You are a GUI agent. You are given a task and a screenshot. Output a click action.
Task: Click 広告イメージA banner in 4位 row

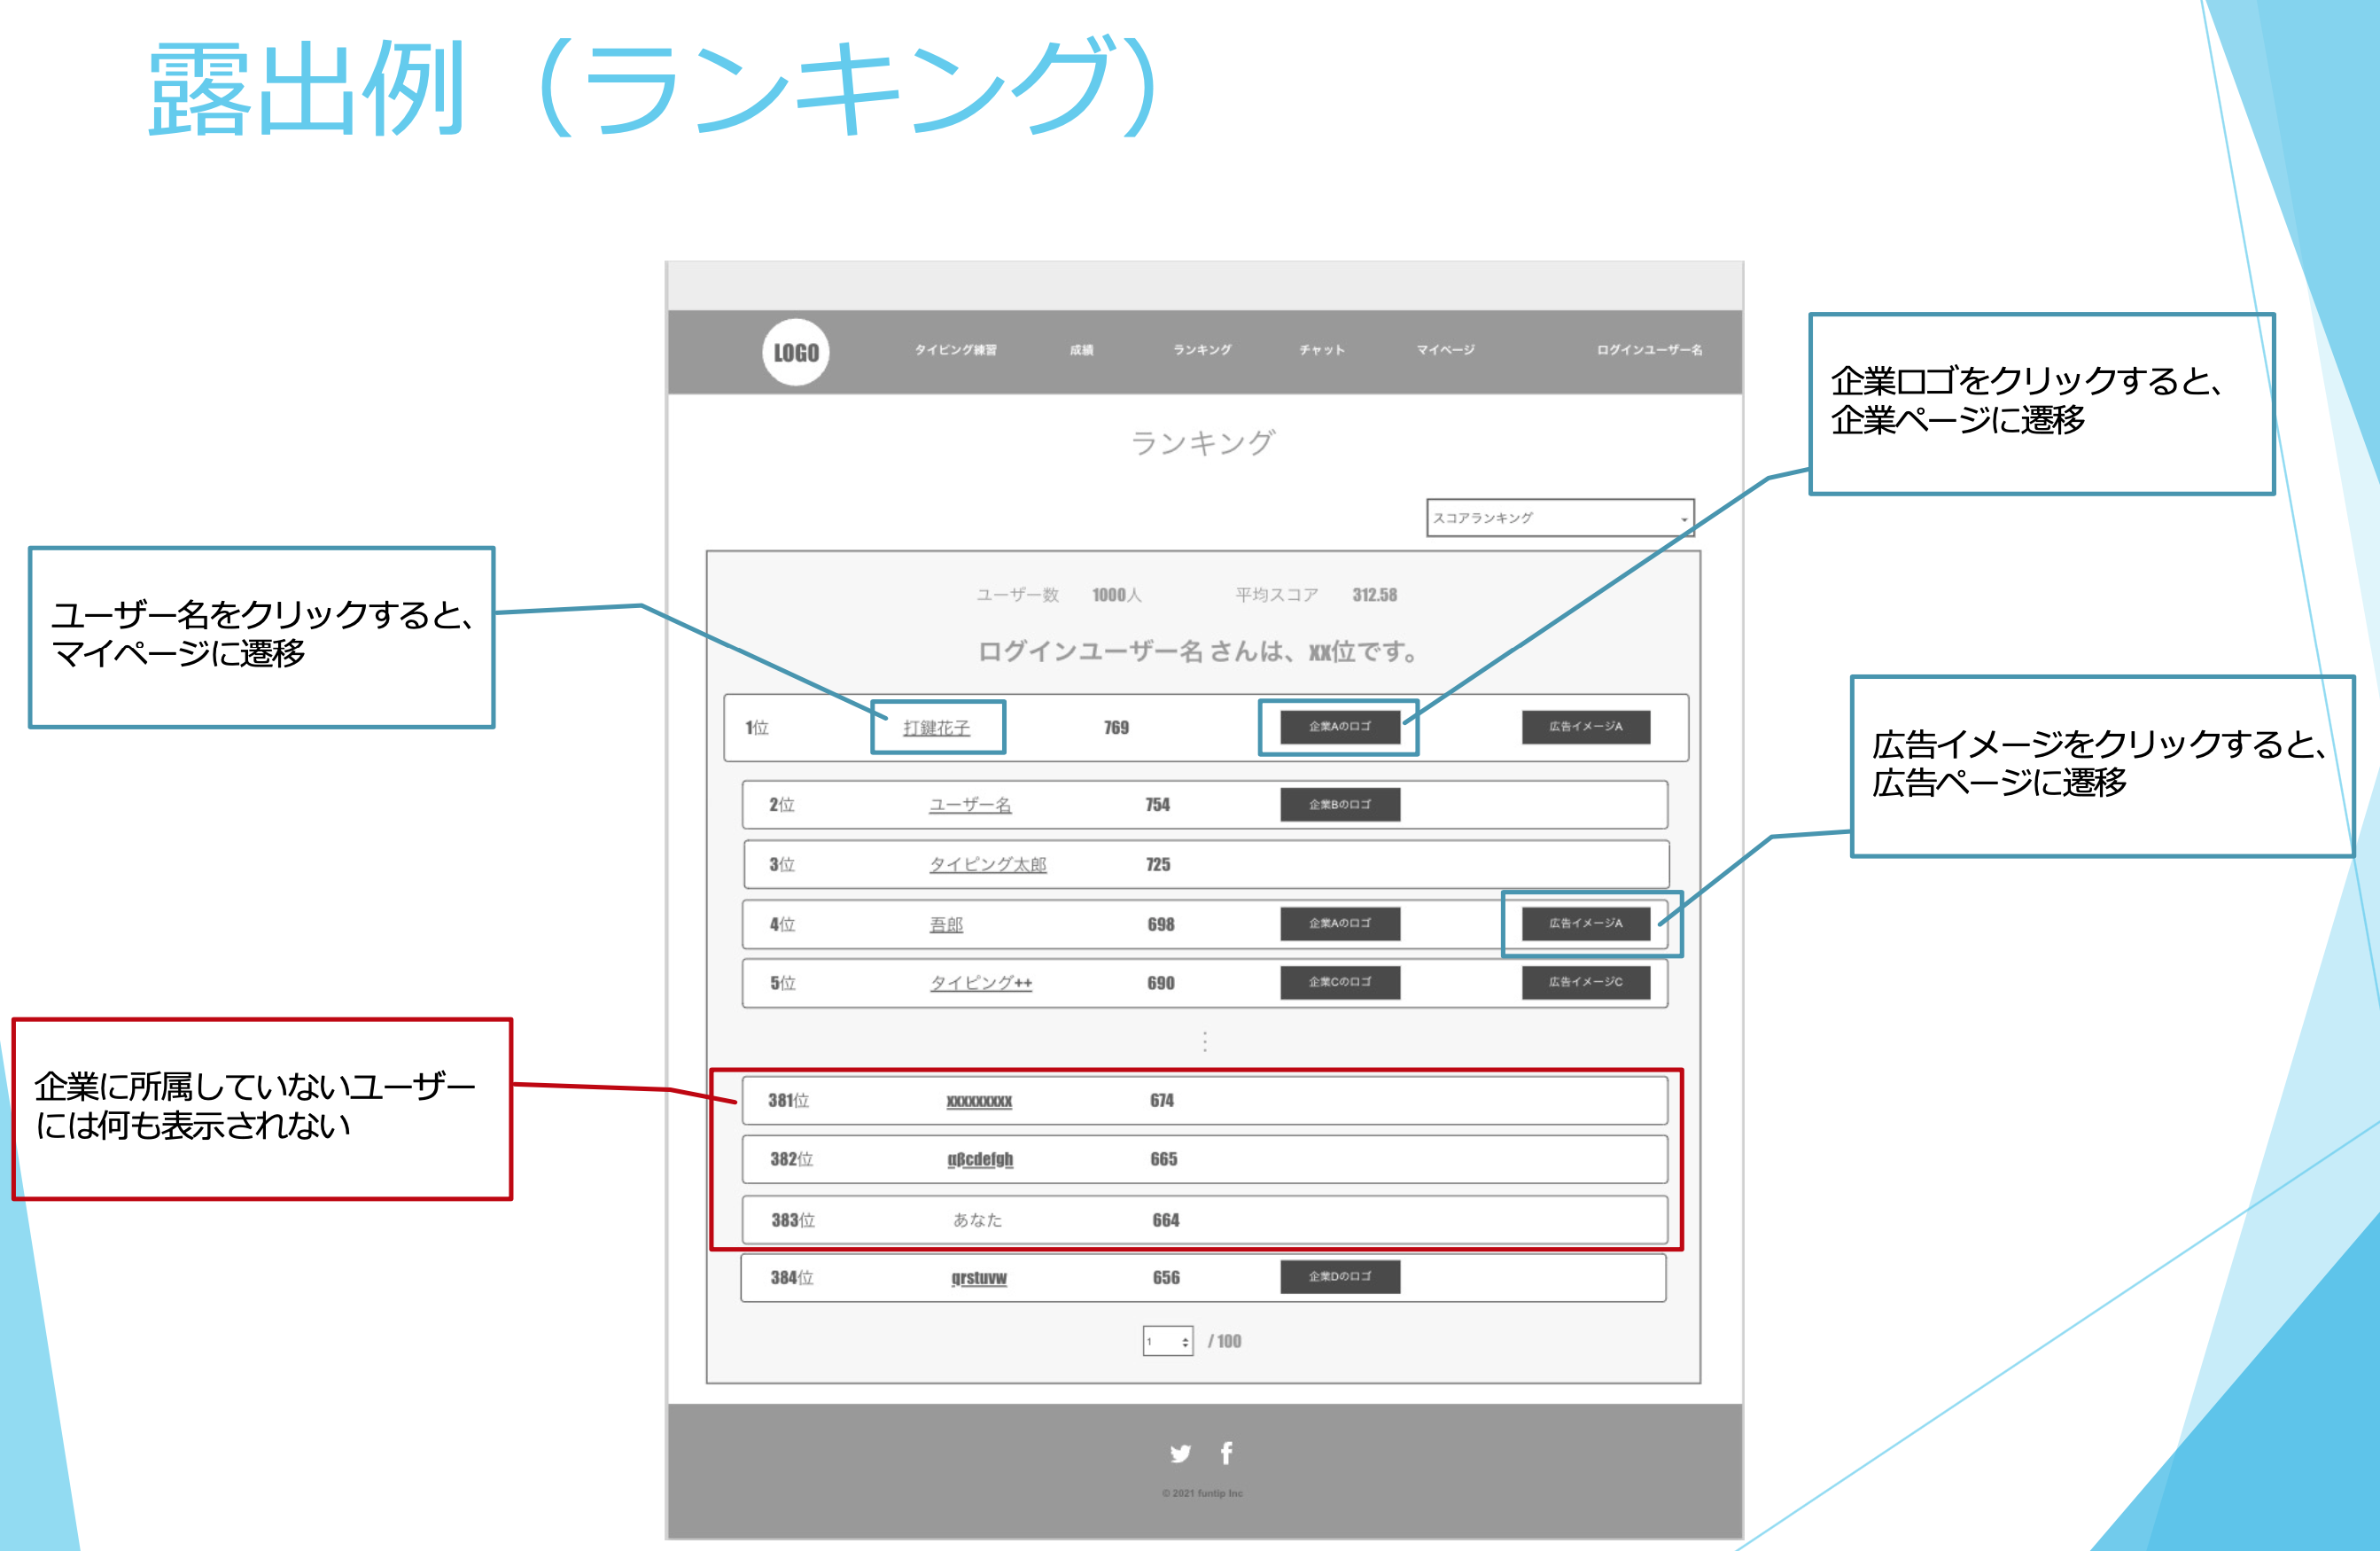coord(1585,923)
